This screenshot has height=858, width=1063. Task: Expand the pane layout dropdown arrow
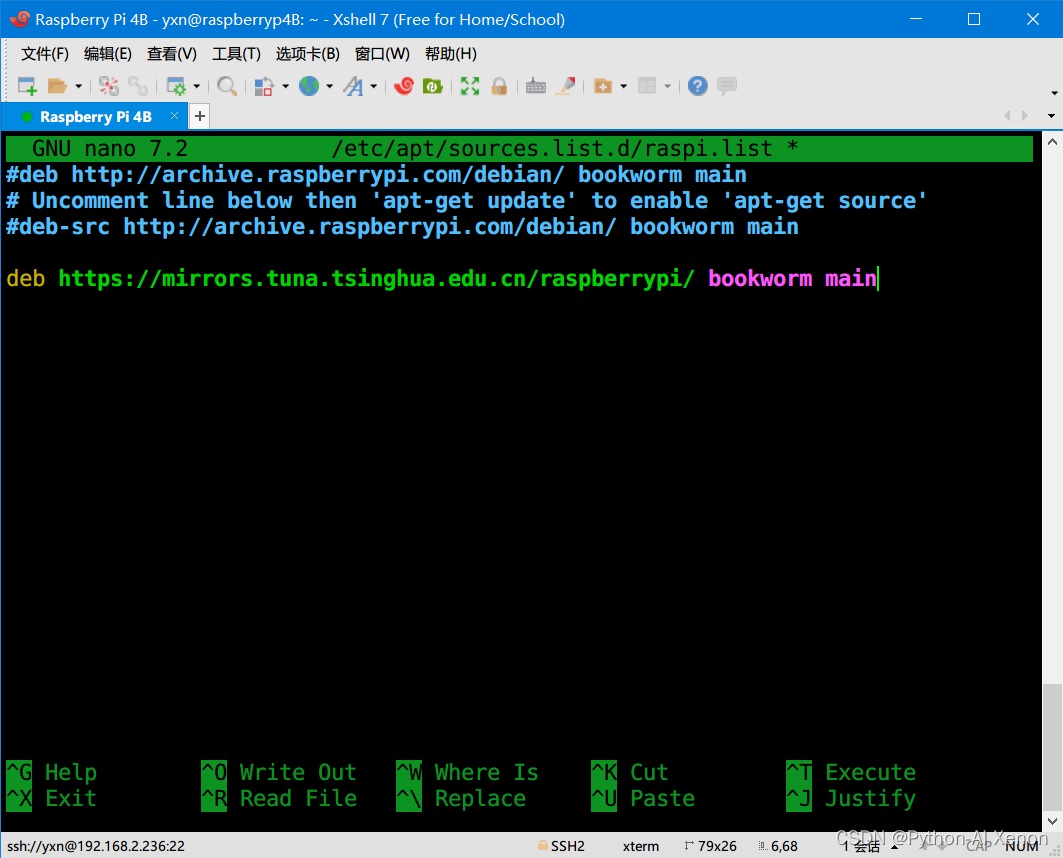[668, 86]
